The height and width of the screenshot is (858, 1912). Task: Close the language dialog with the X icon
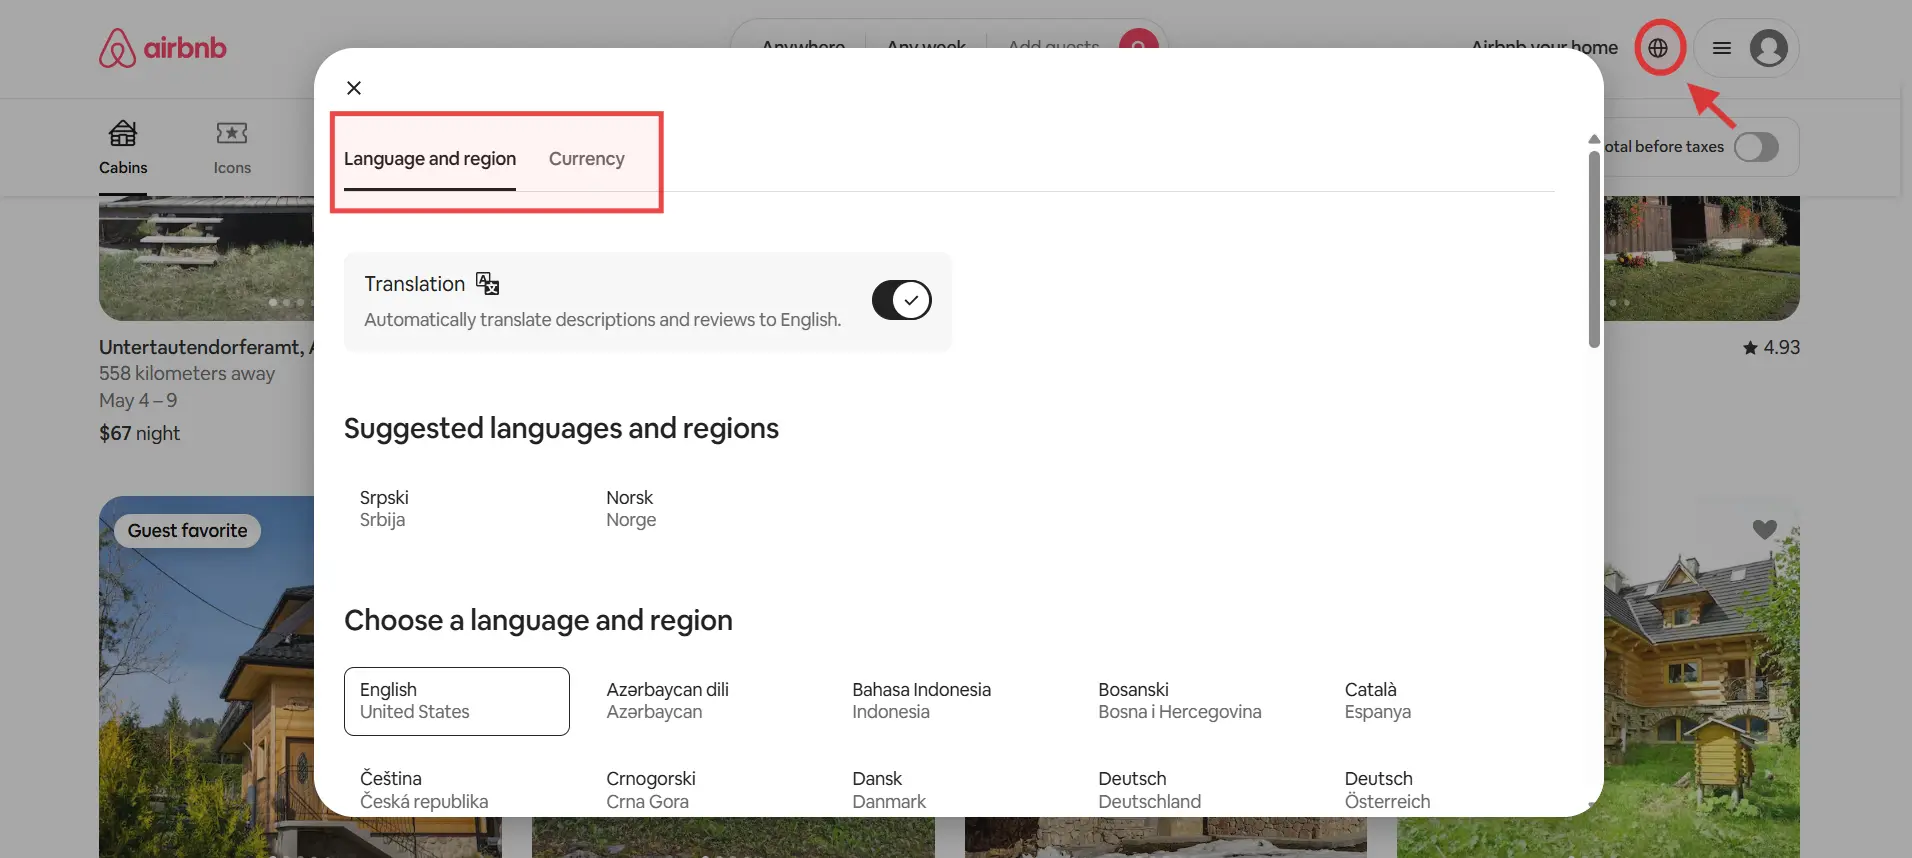pyautogui.click(x=354, y=88)
